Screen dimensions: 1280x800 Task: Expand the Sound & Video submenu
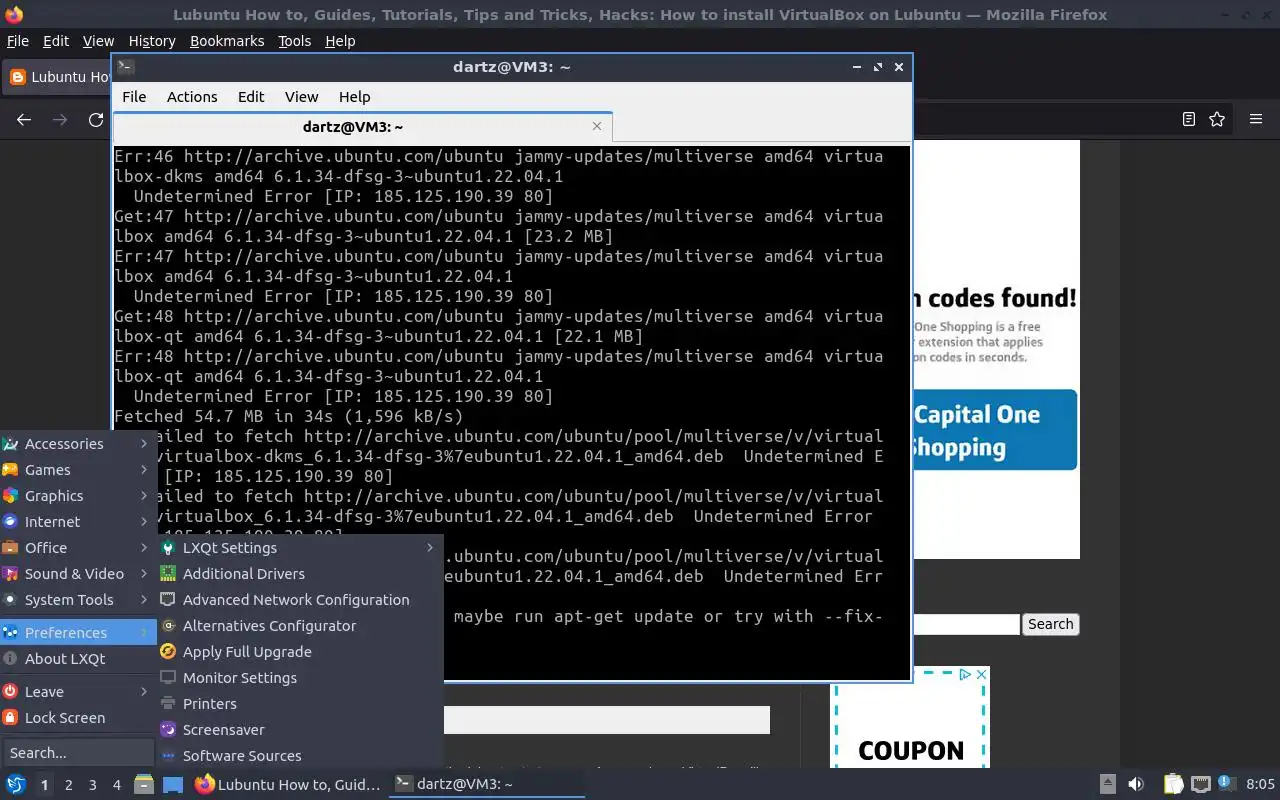coord(77,573)
